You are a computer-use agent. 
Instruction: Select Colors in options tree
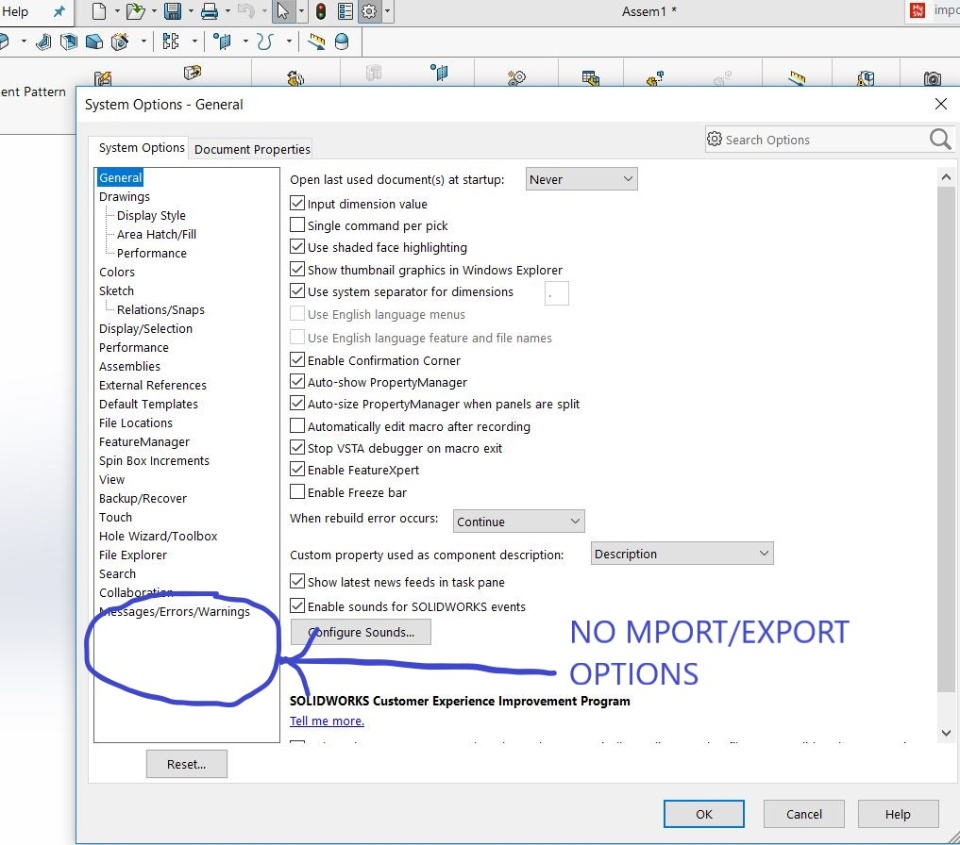pos(117,272)
